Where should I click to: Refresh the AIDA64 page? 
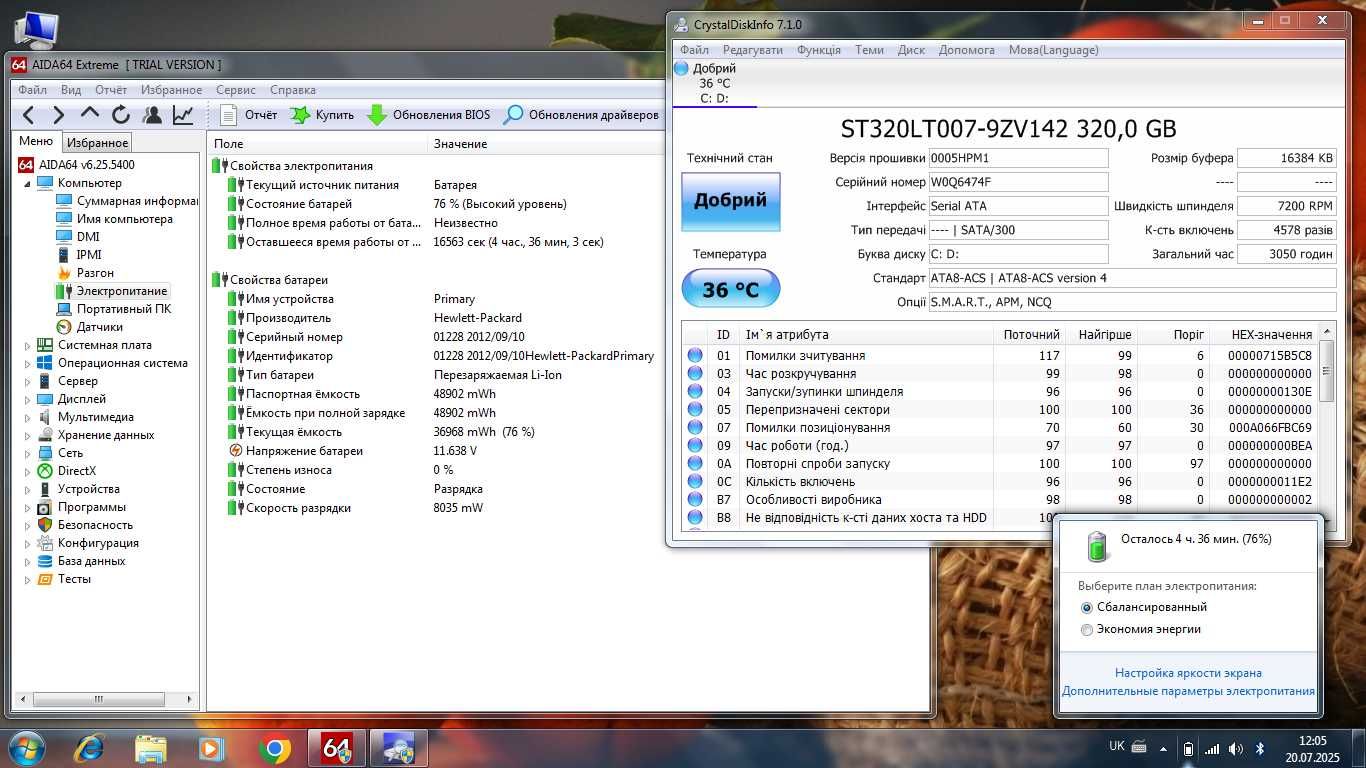(x=121, y=115)
